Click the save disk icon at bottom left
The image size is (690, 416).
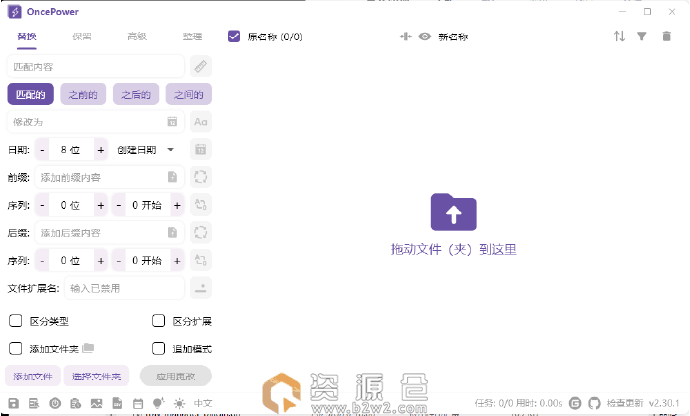pos(13,403)
